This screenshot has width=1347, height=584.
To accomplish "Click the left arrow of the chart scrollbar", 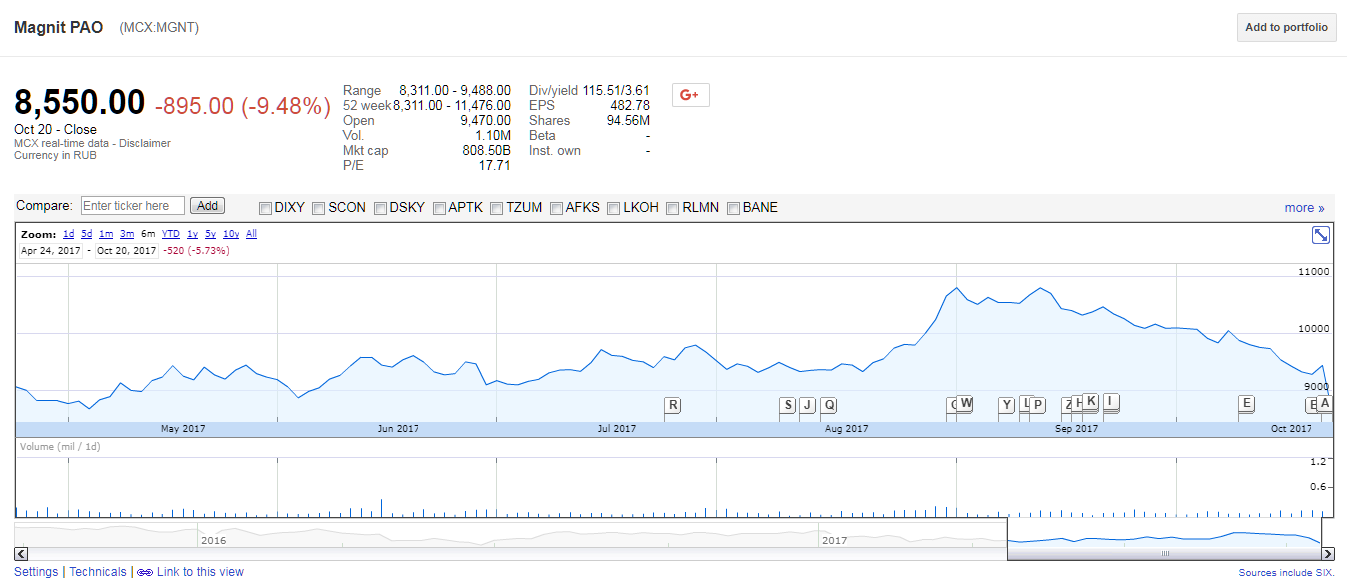I will point(20,553).
